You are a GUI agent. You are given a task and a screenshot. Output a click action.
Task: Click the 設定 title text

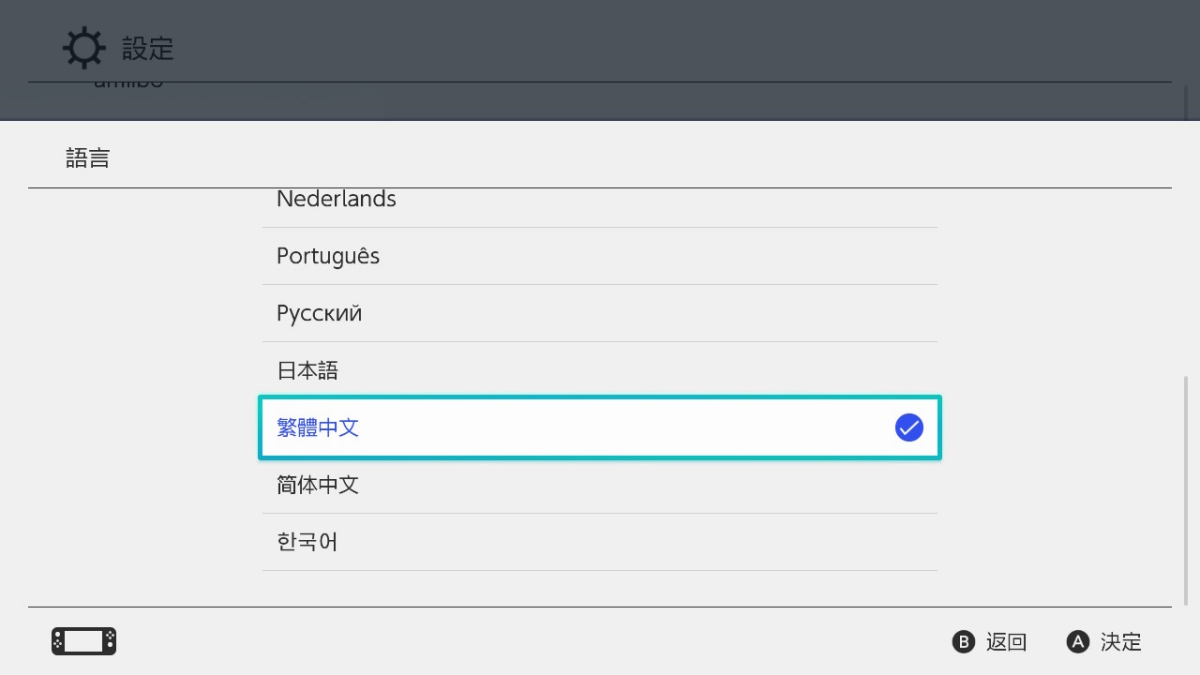click(x=148, y=48)
